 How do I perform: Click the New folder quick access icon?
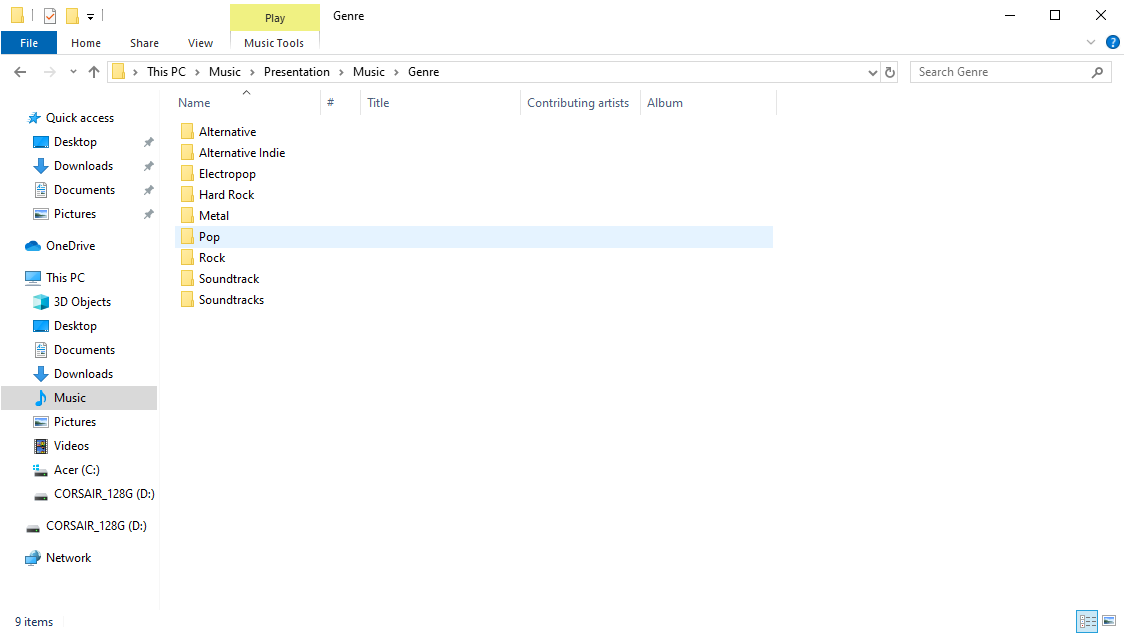point(72,15)
